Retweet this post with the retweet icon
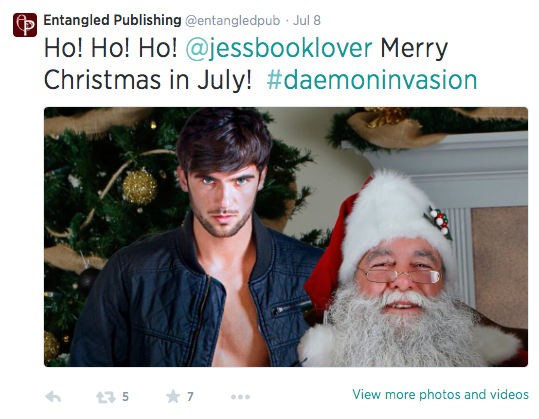 point(106,397)
